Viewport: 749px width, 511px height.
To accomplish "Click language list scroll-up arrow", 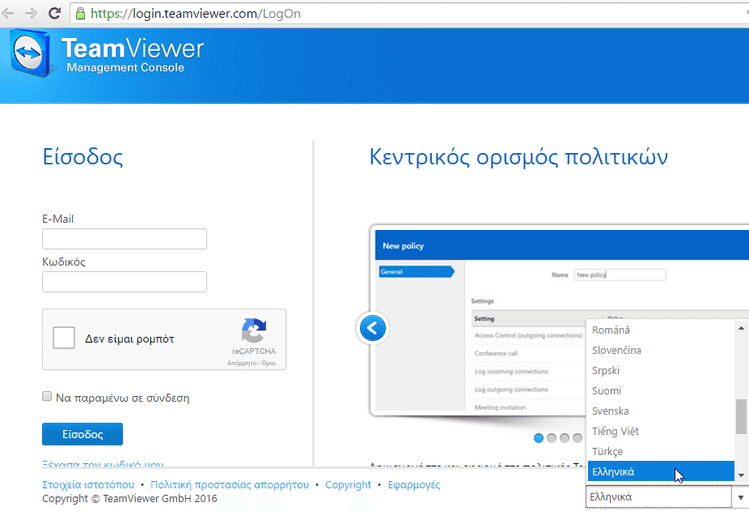I will [741, 328].
